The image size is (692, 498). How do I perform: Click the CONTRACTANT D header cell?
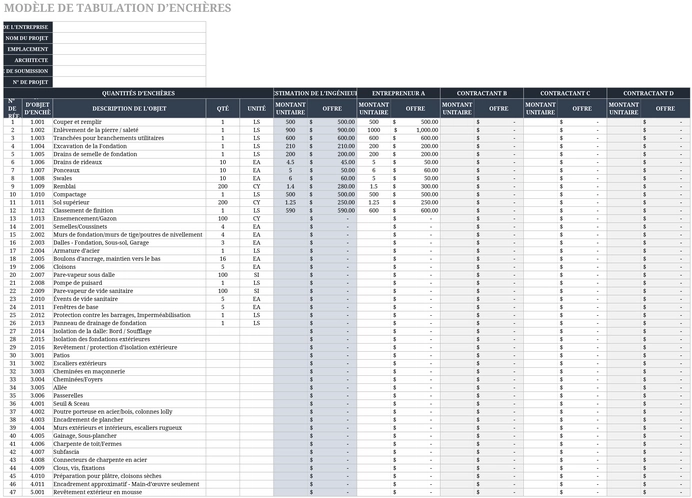(648, 93)
